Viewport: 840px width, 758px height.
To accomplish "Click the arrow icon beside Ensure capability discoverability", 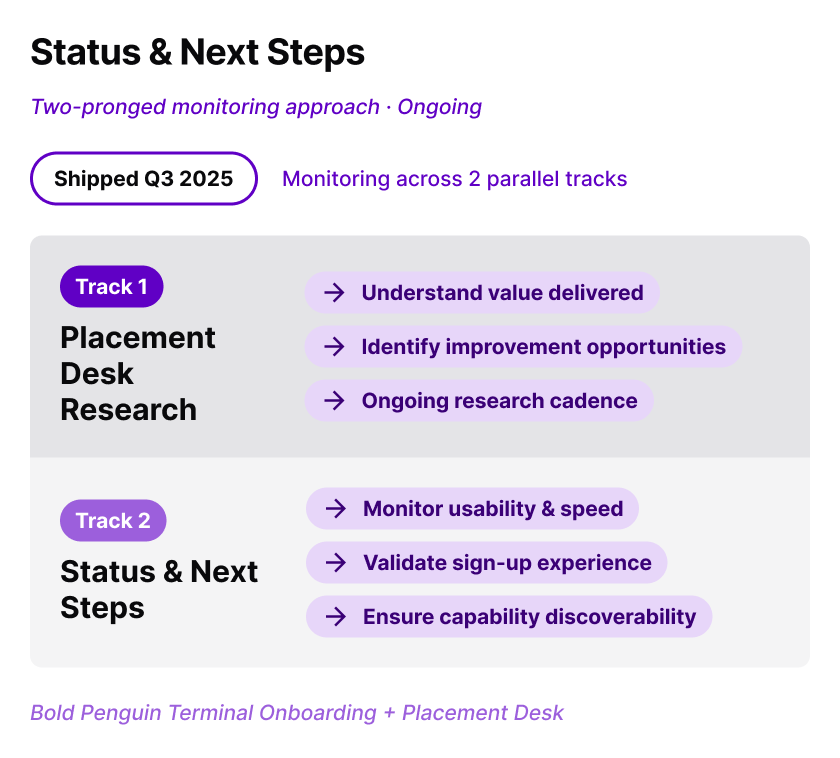I will click(336, 617).
